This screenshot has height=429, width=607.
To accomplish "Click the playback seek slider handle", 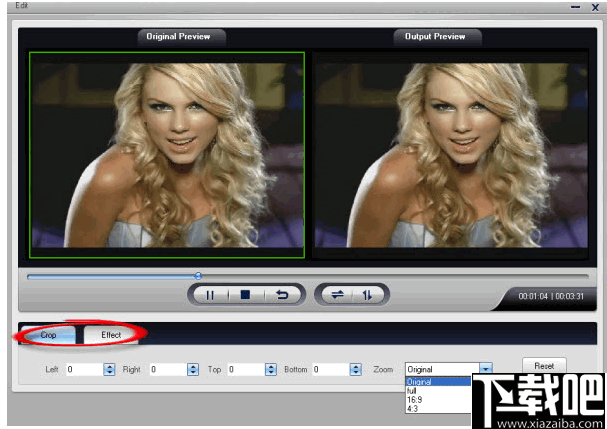I will (198, 276).
